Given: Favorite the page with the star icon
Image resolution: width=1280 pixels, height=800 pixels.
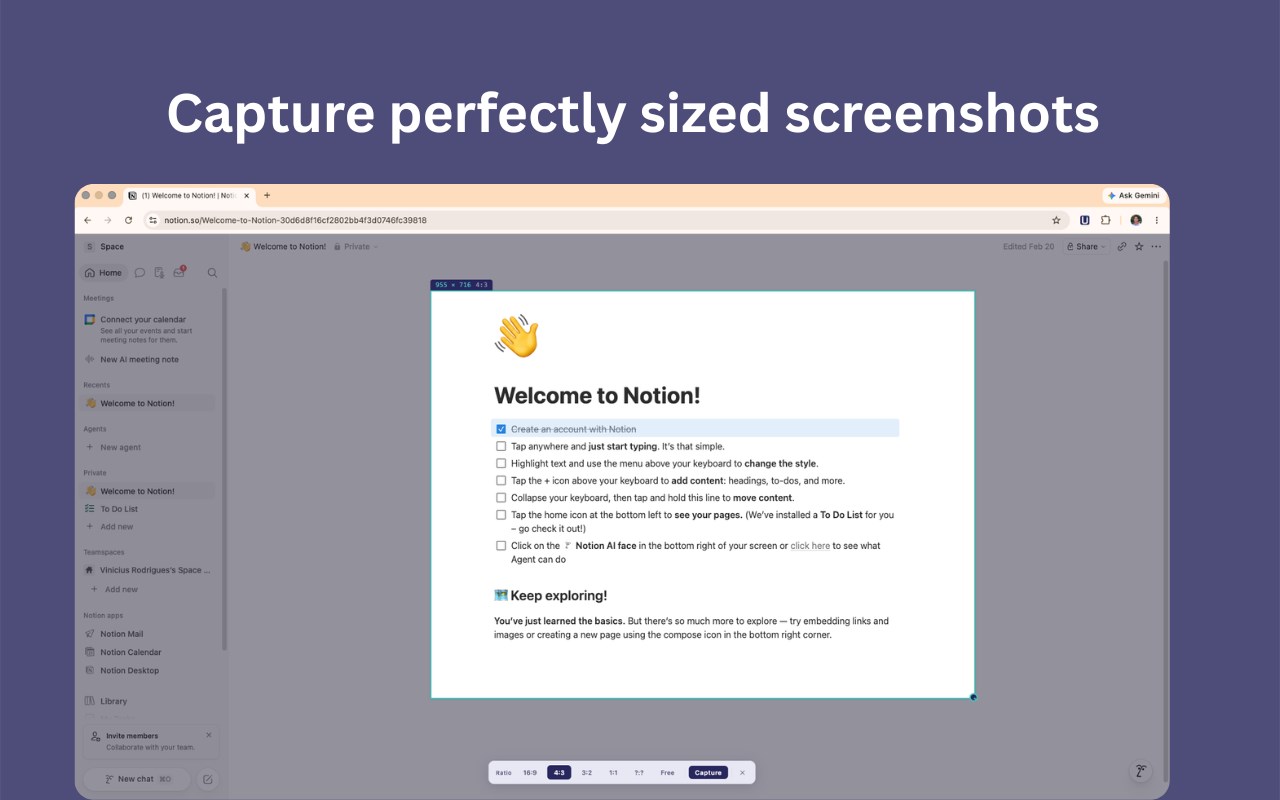Looking at the screenshot, I should tap(1139, 246).
